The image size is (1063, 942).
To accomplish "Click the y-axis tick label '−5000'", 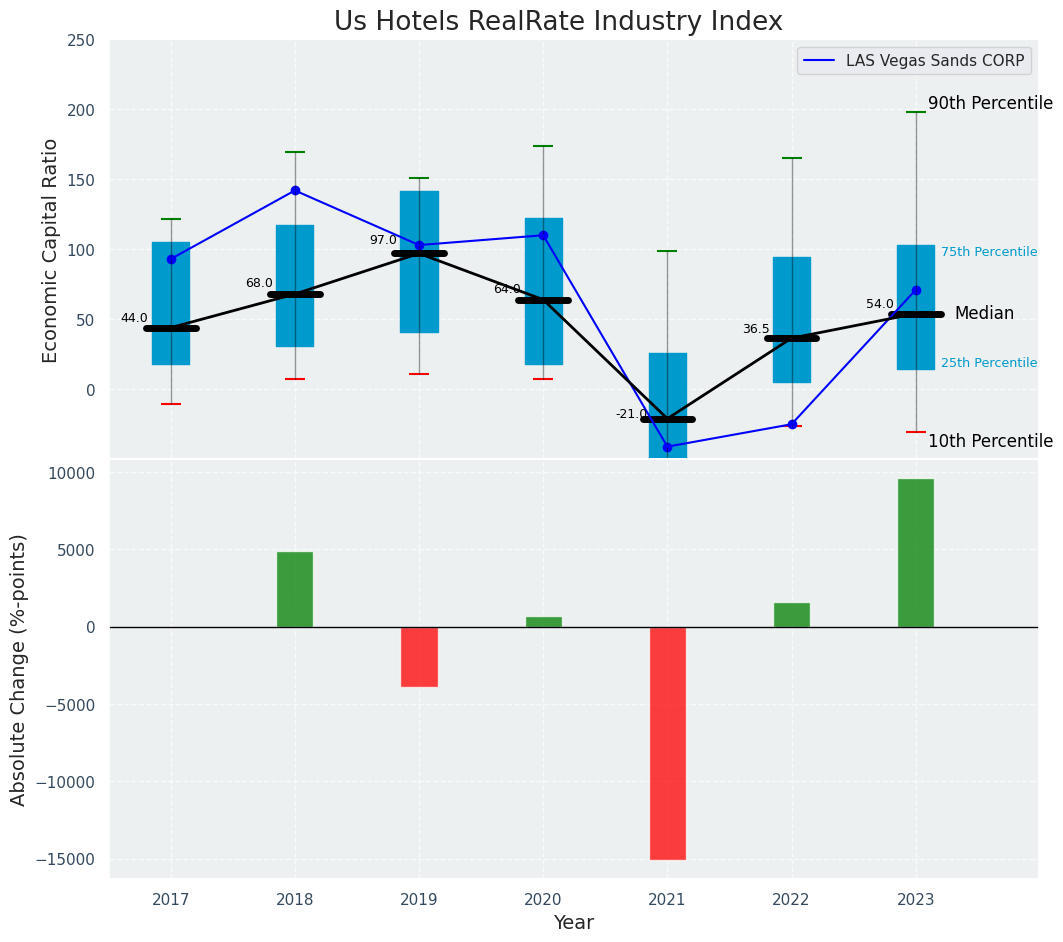I will click(x=71, y=705).
